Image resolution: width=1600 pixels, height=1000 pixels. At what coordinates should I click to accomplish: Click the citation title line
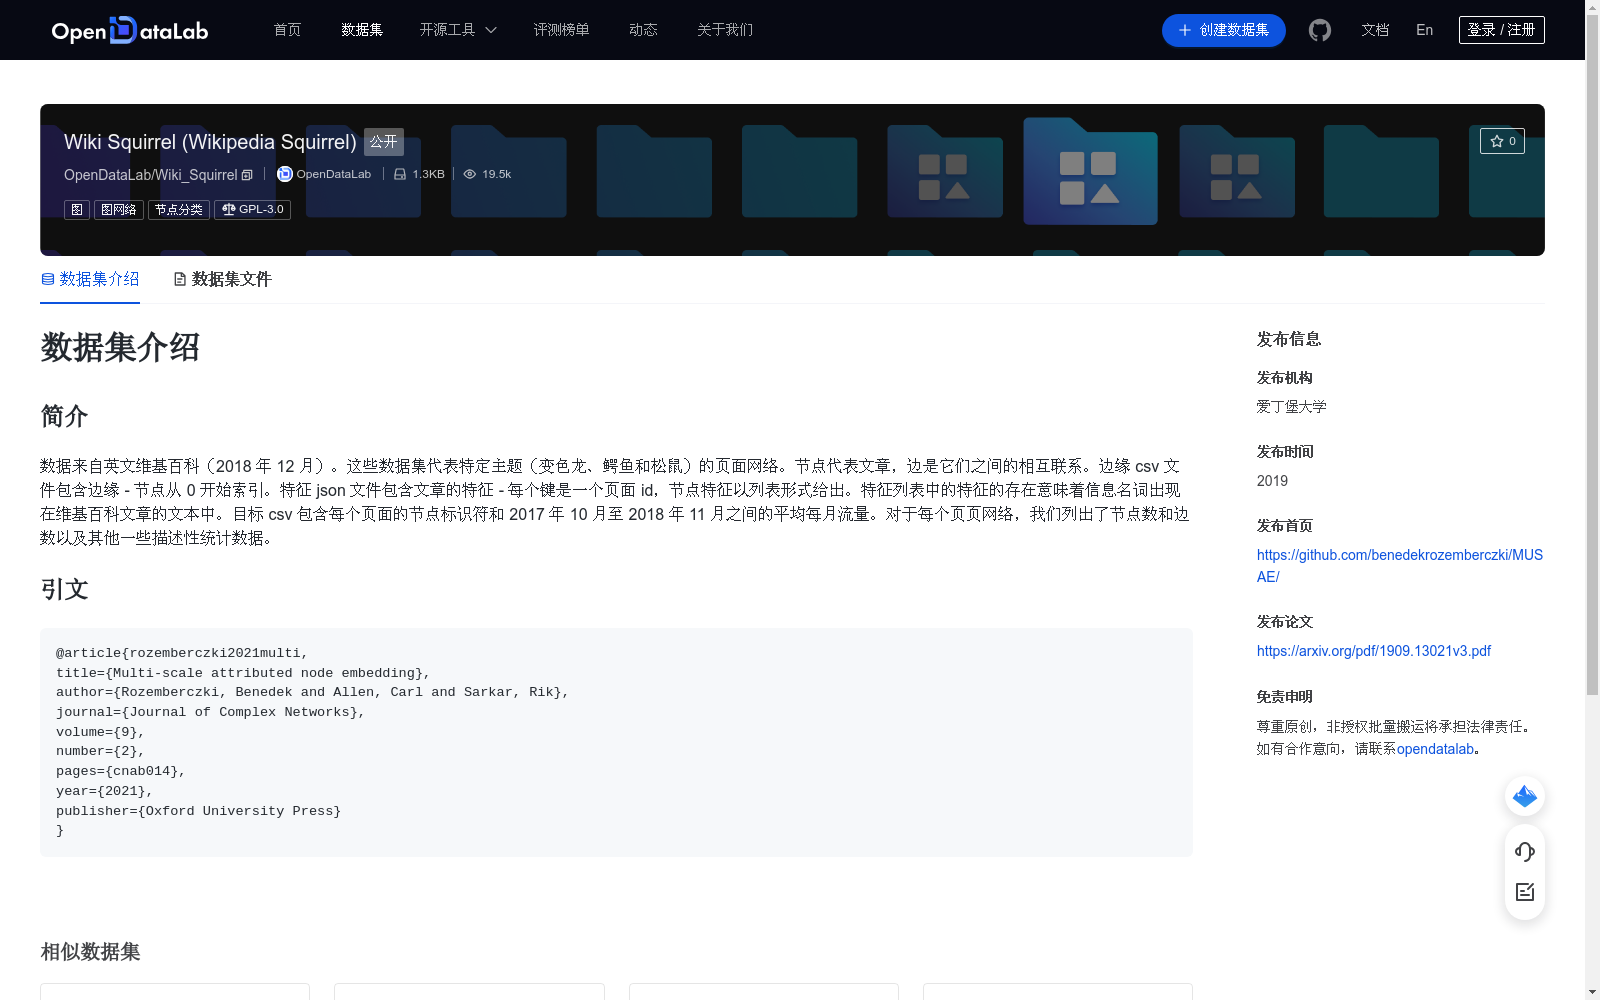pos(243,673)
